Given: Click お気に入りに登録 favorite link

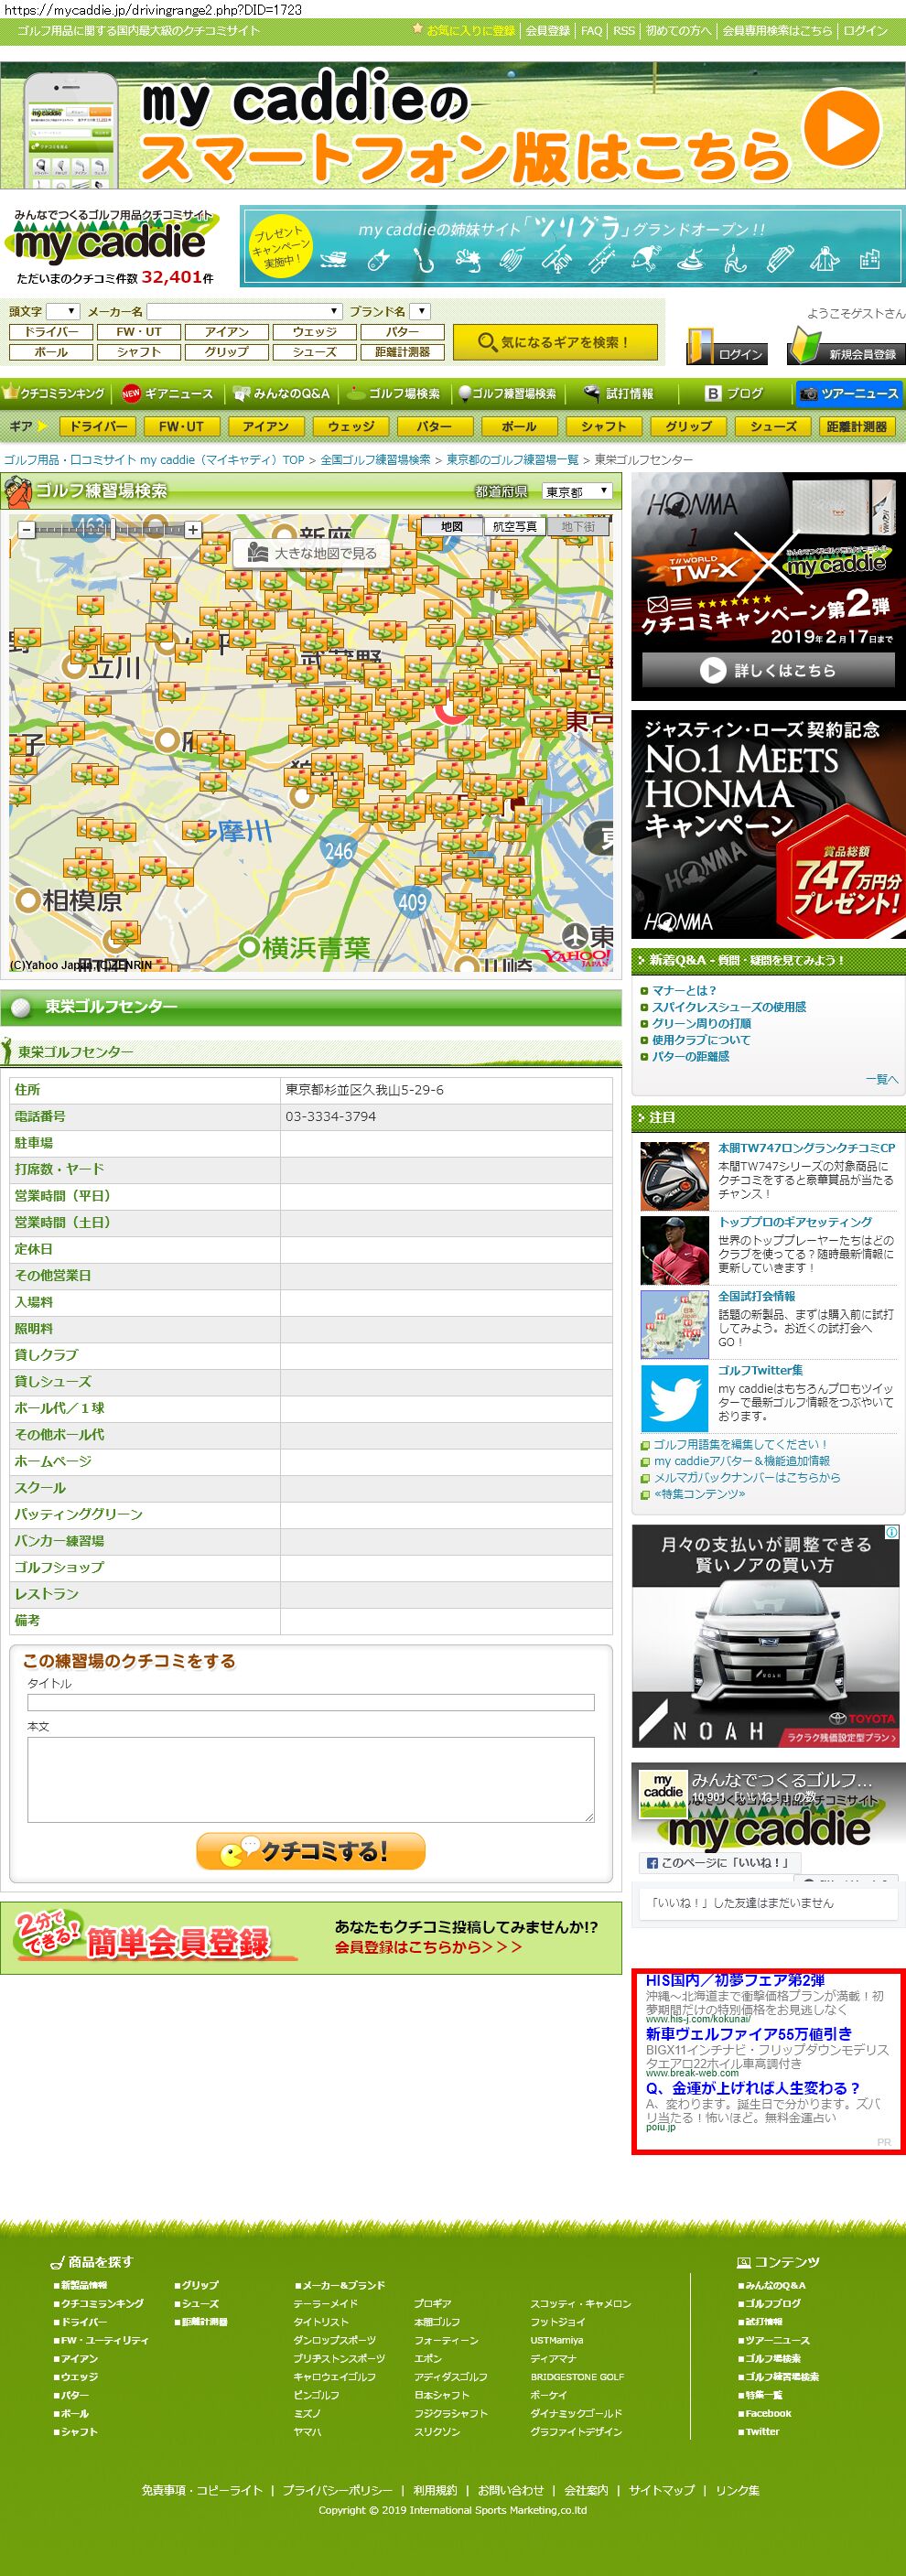Looking at the screenshot, I should (470, 31).
